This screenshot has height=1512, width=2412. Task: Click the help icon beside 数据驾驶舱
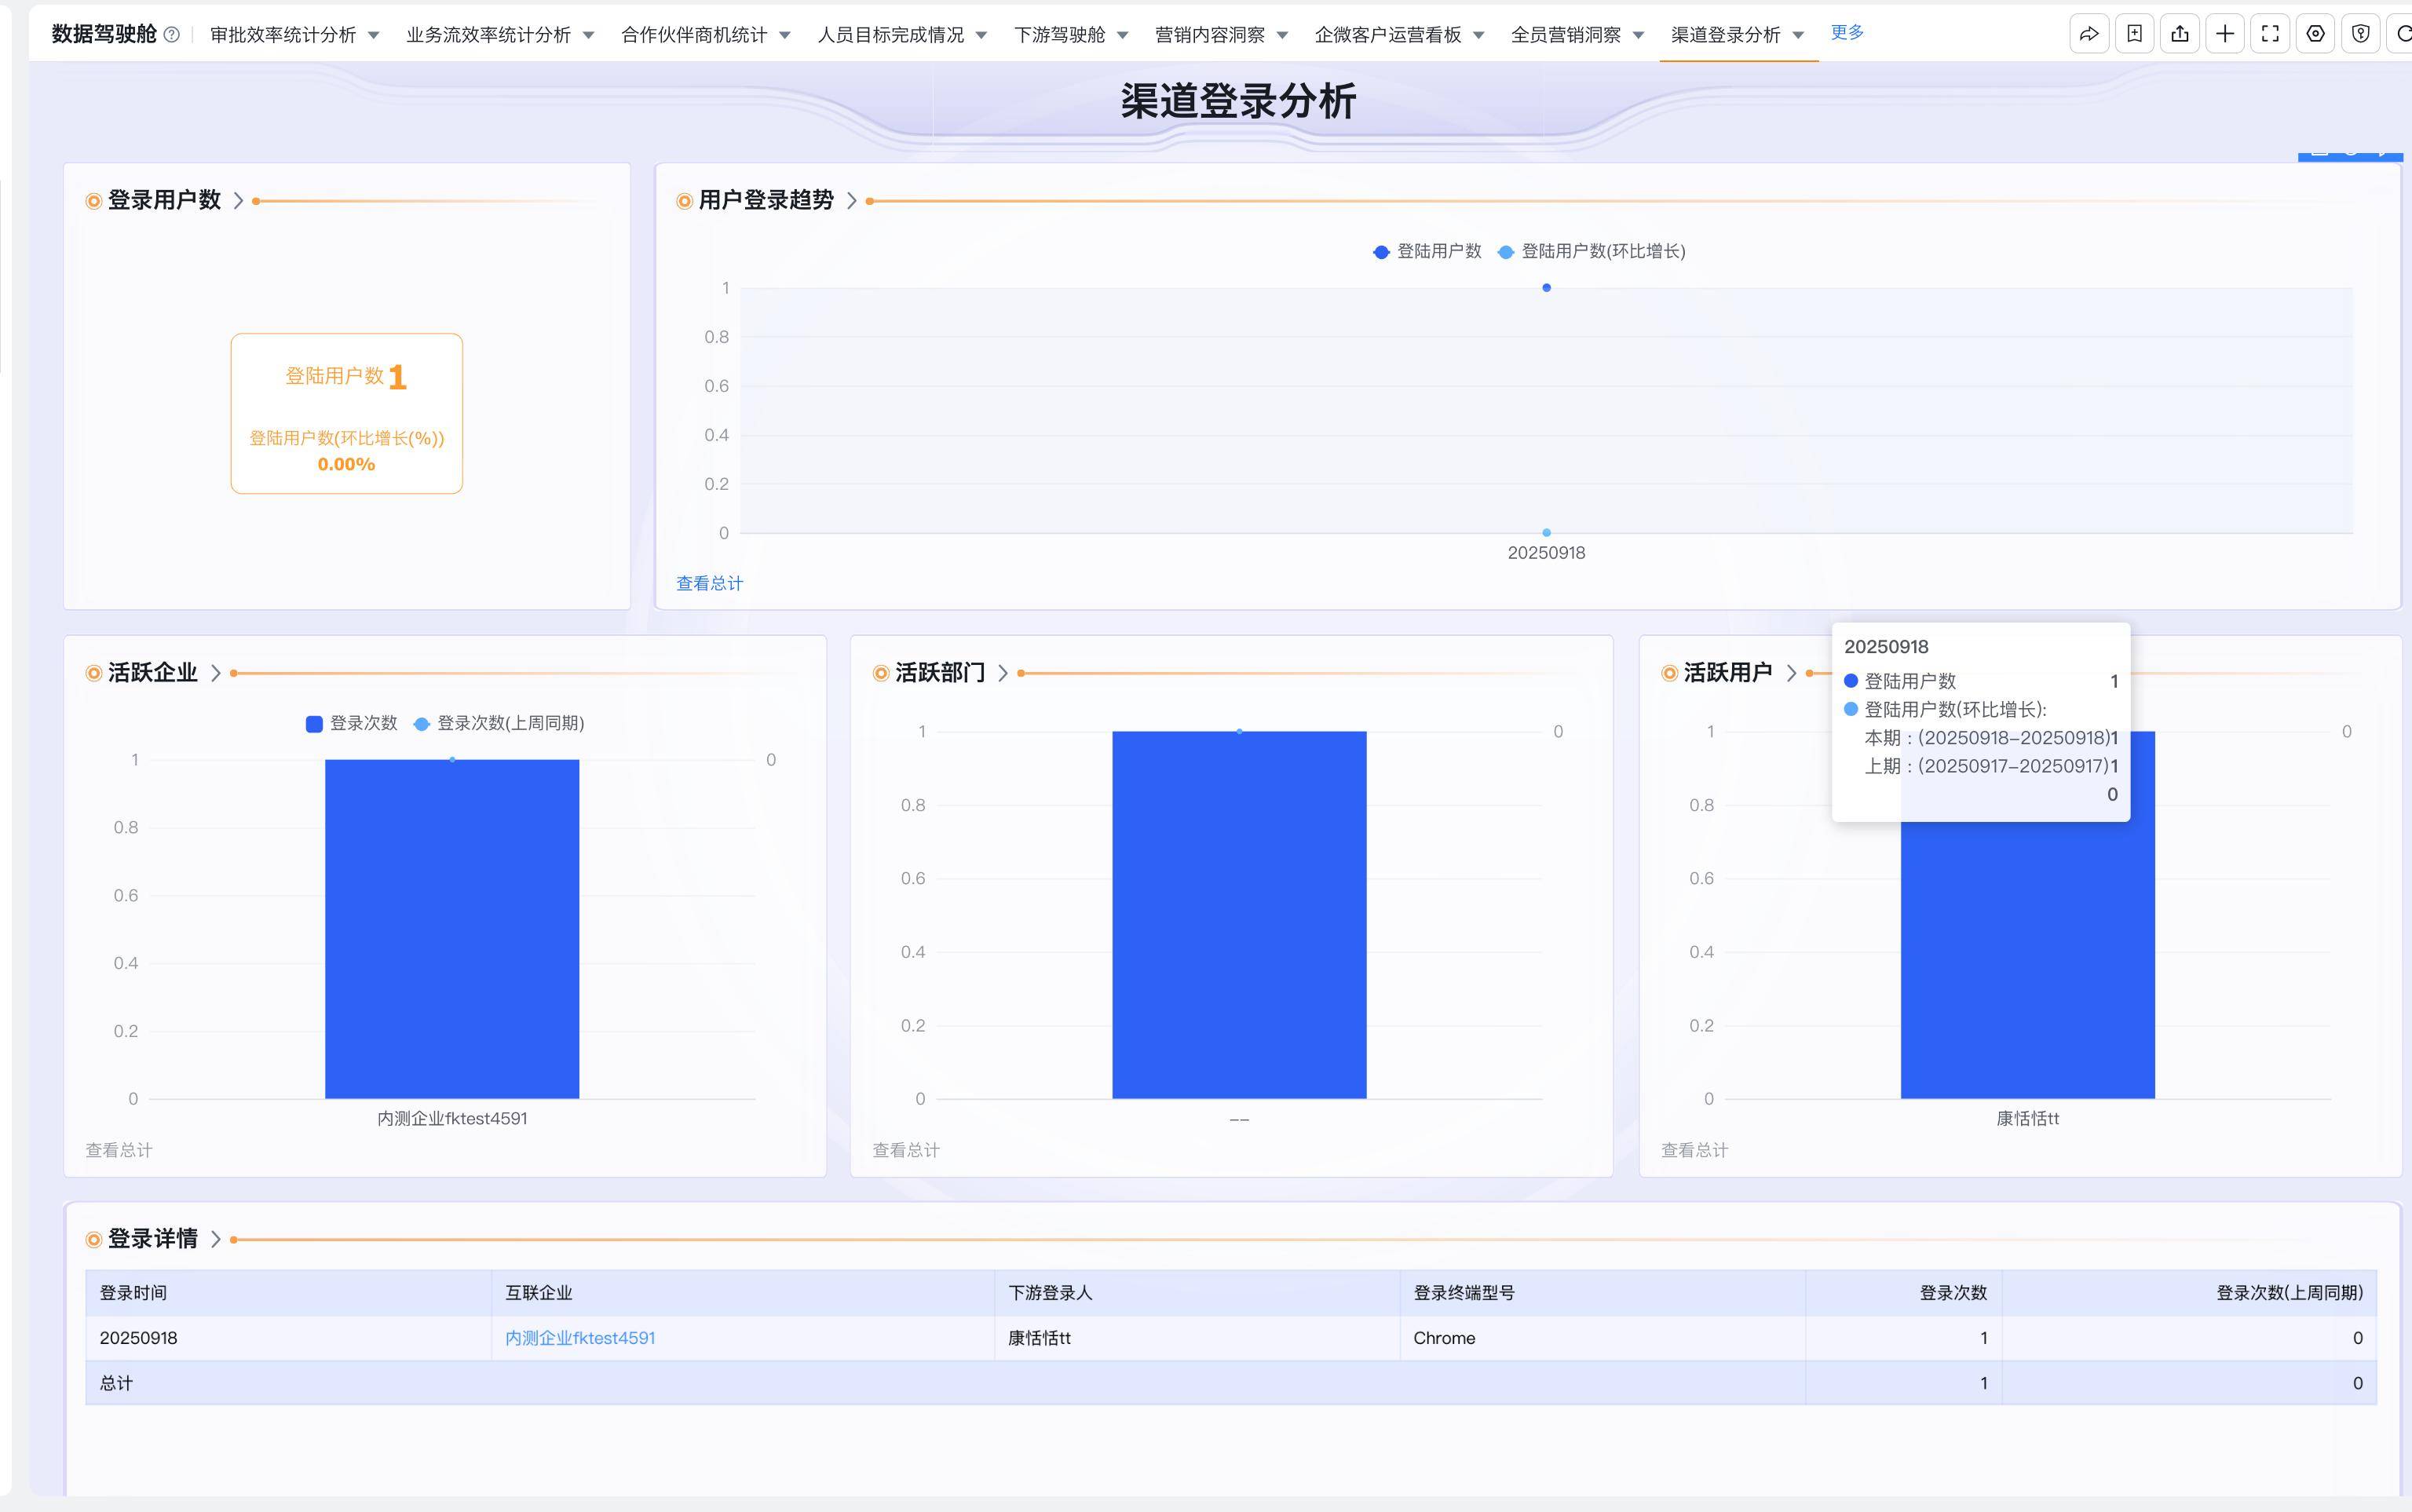tap(172, 35)
